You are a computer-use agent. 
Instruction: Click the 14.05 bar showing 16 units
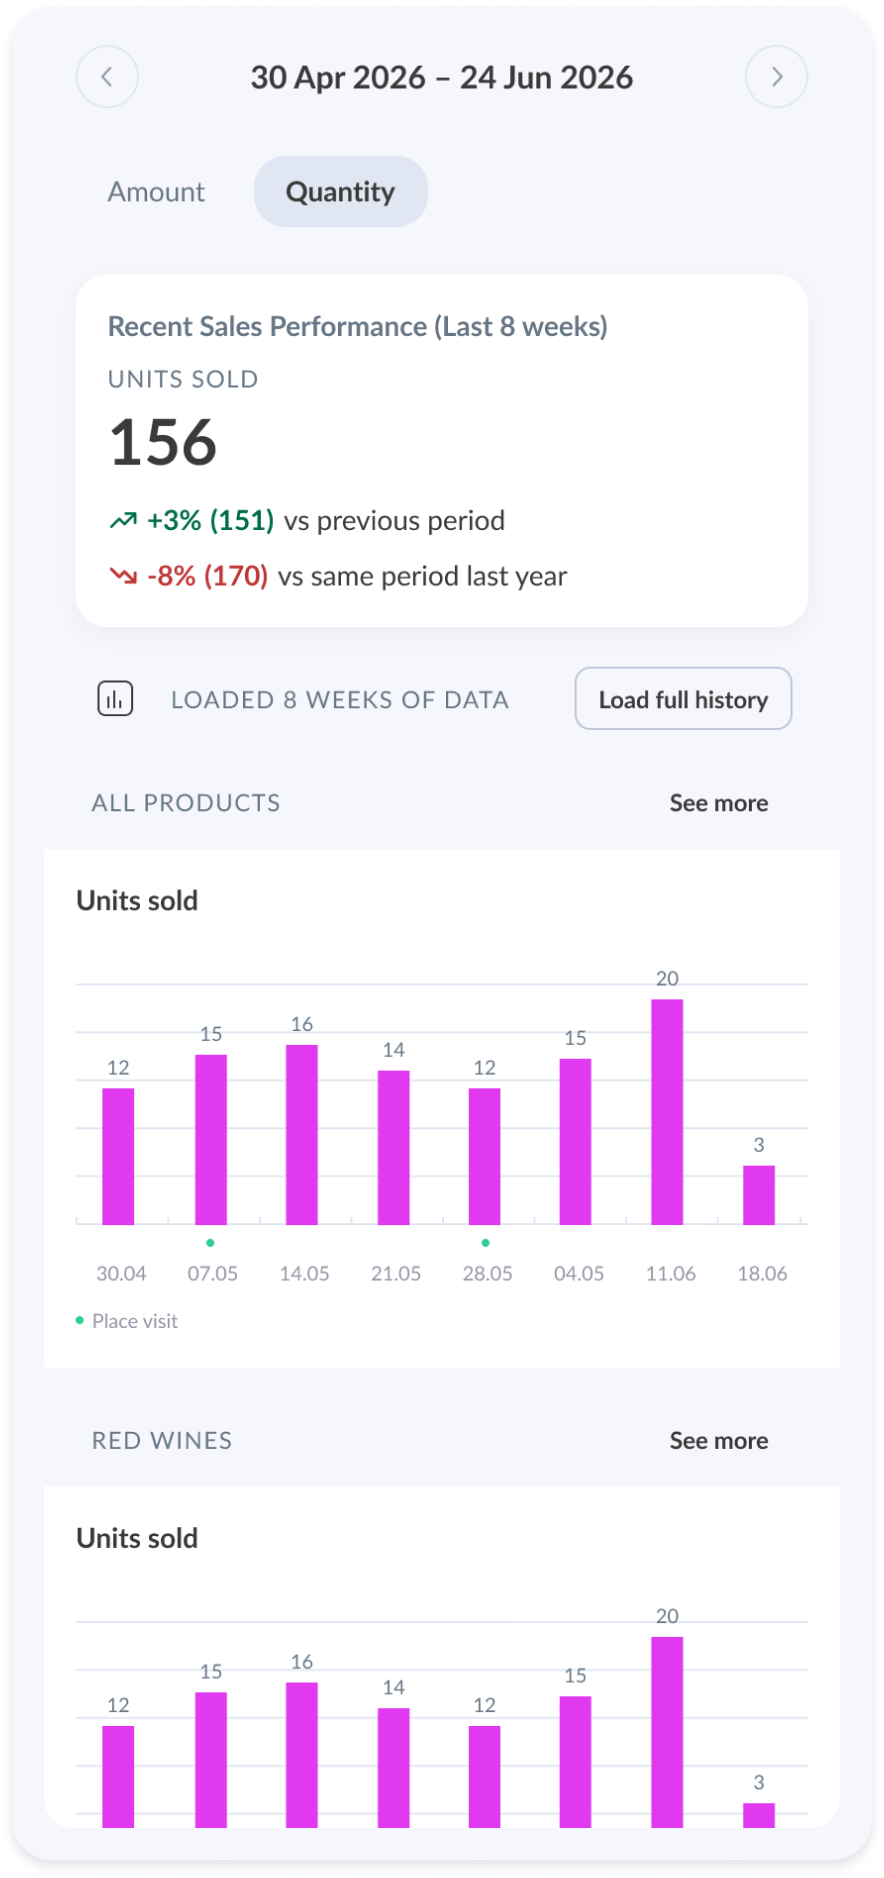pyautogui.click(x=302, y=1135)
